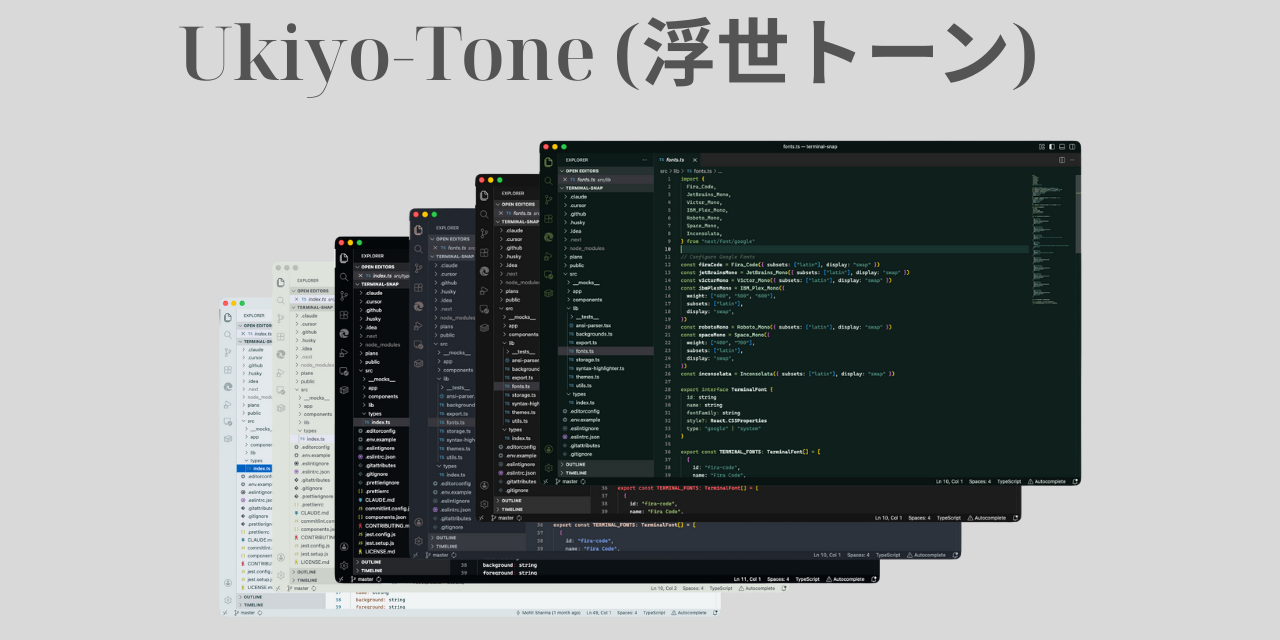
Task: Collapse types folder in front window
Action: pyautogui.click(x=606, y=394)
